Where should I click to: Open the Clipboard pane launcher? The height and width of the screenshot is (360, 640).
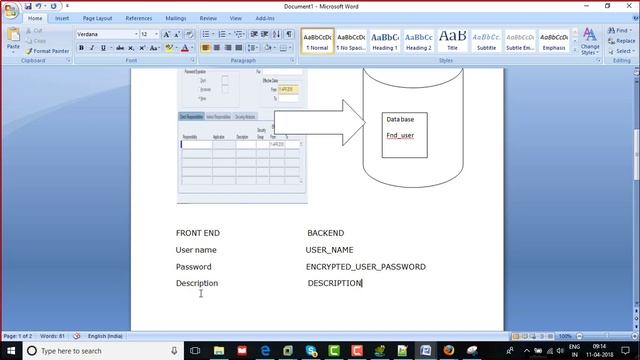(x=68, y=60)
